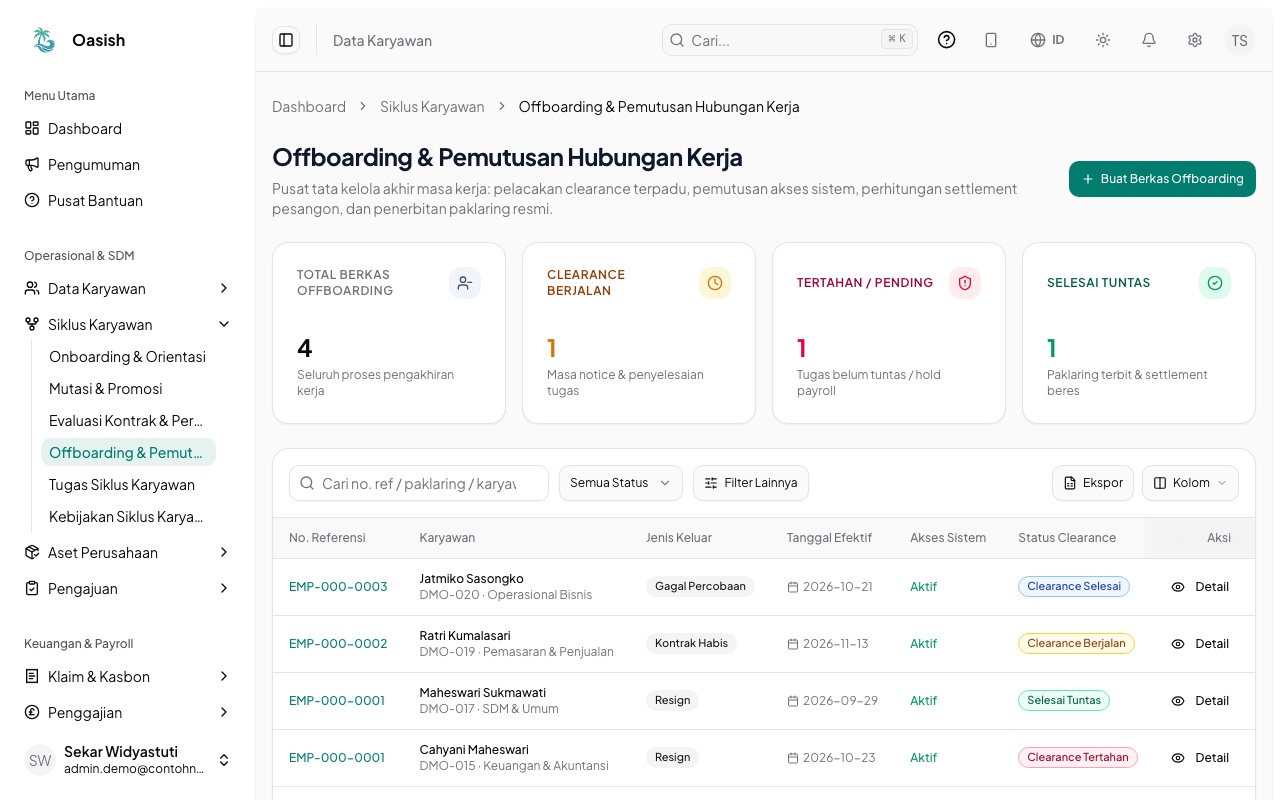The width and height of the screenshot is (1280, 800).
Task: Expand the Data Karyawan menu chevron
Action: click(224, 288)
